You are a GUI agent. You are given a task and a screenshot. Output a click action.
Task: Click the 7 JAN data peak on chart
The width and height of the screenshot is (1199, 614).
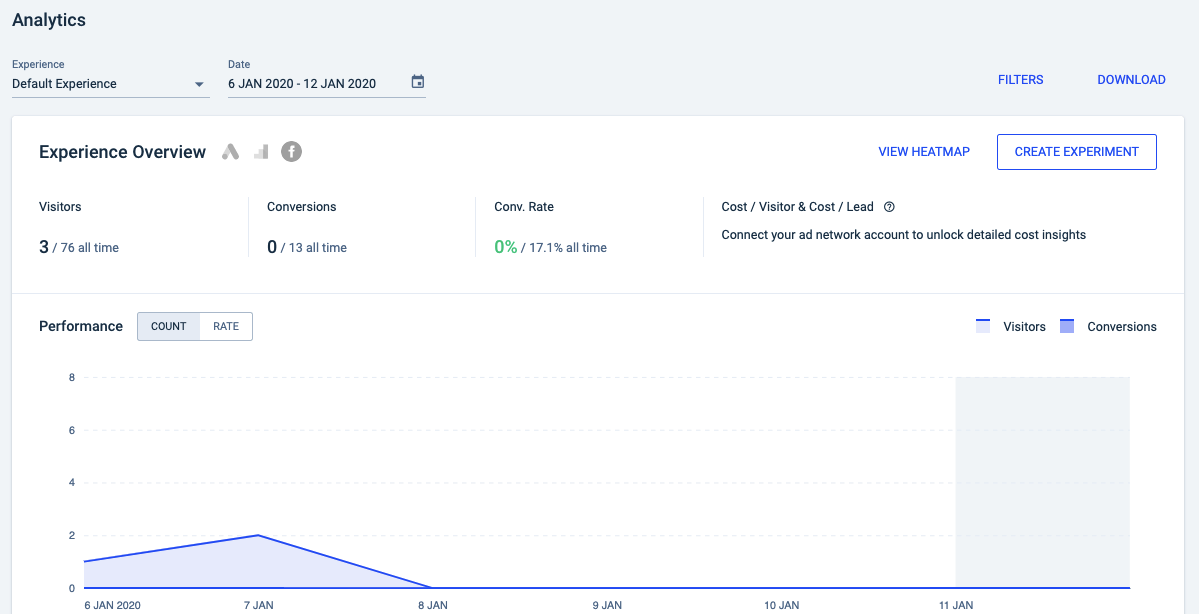[258, 535]
